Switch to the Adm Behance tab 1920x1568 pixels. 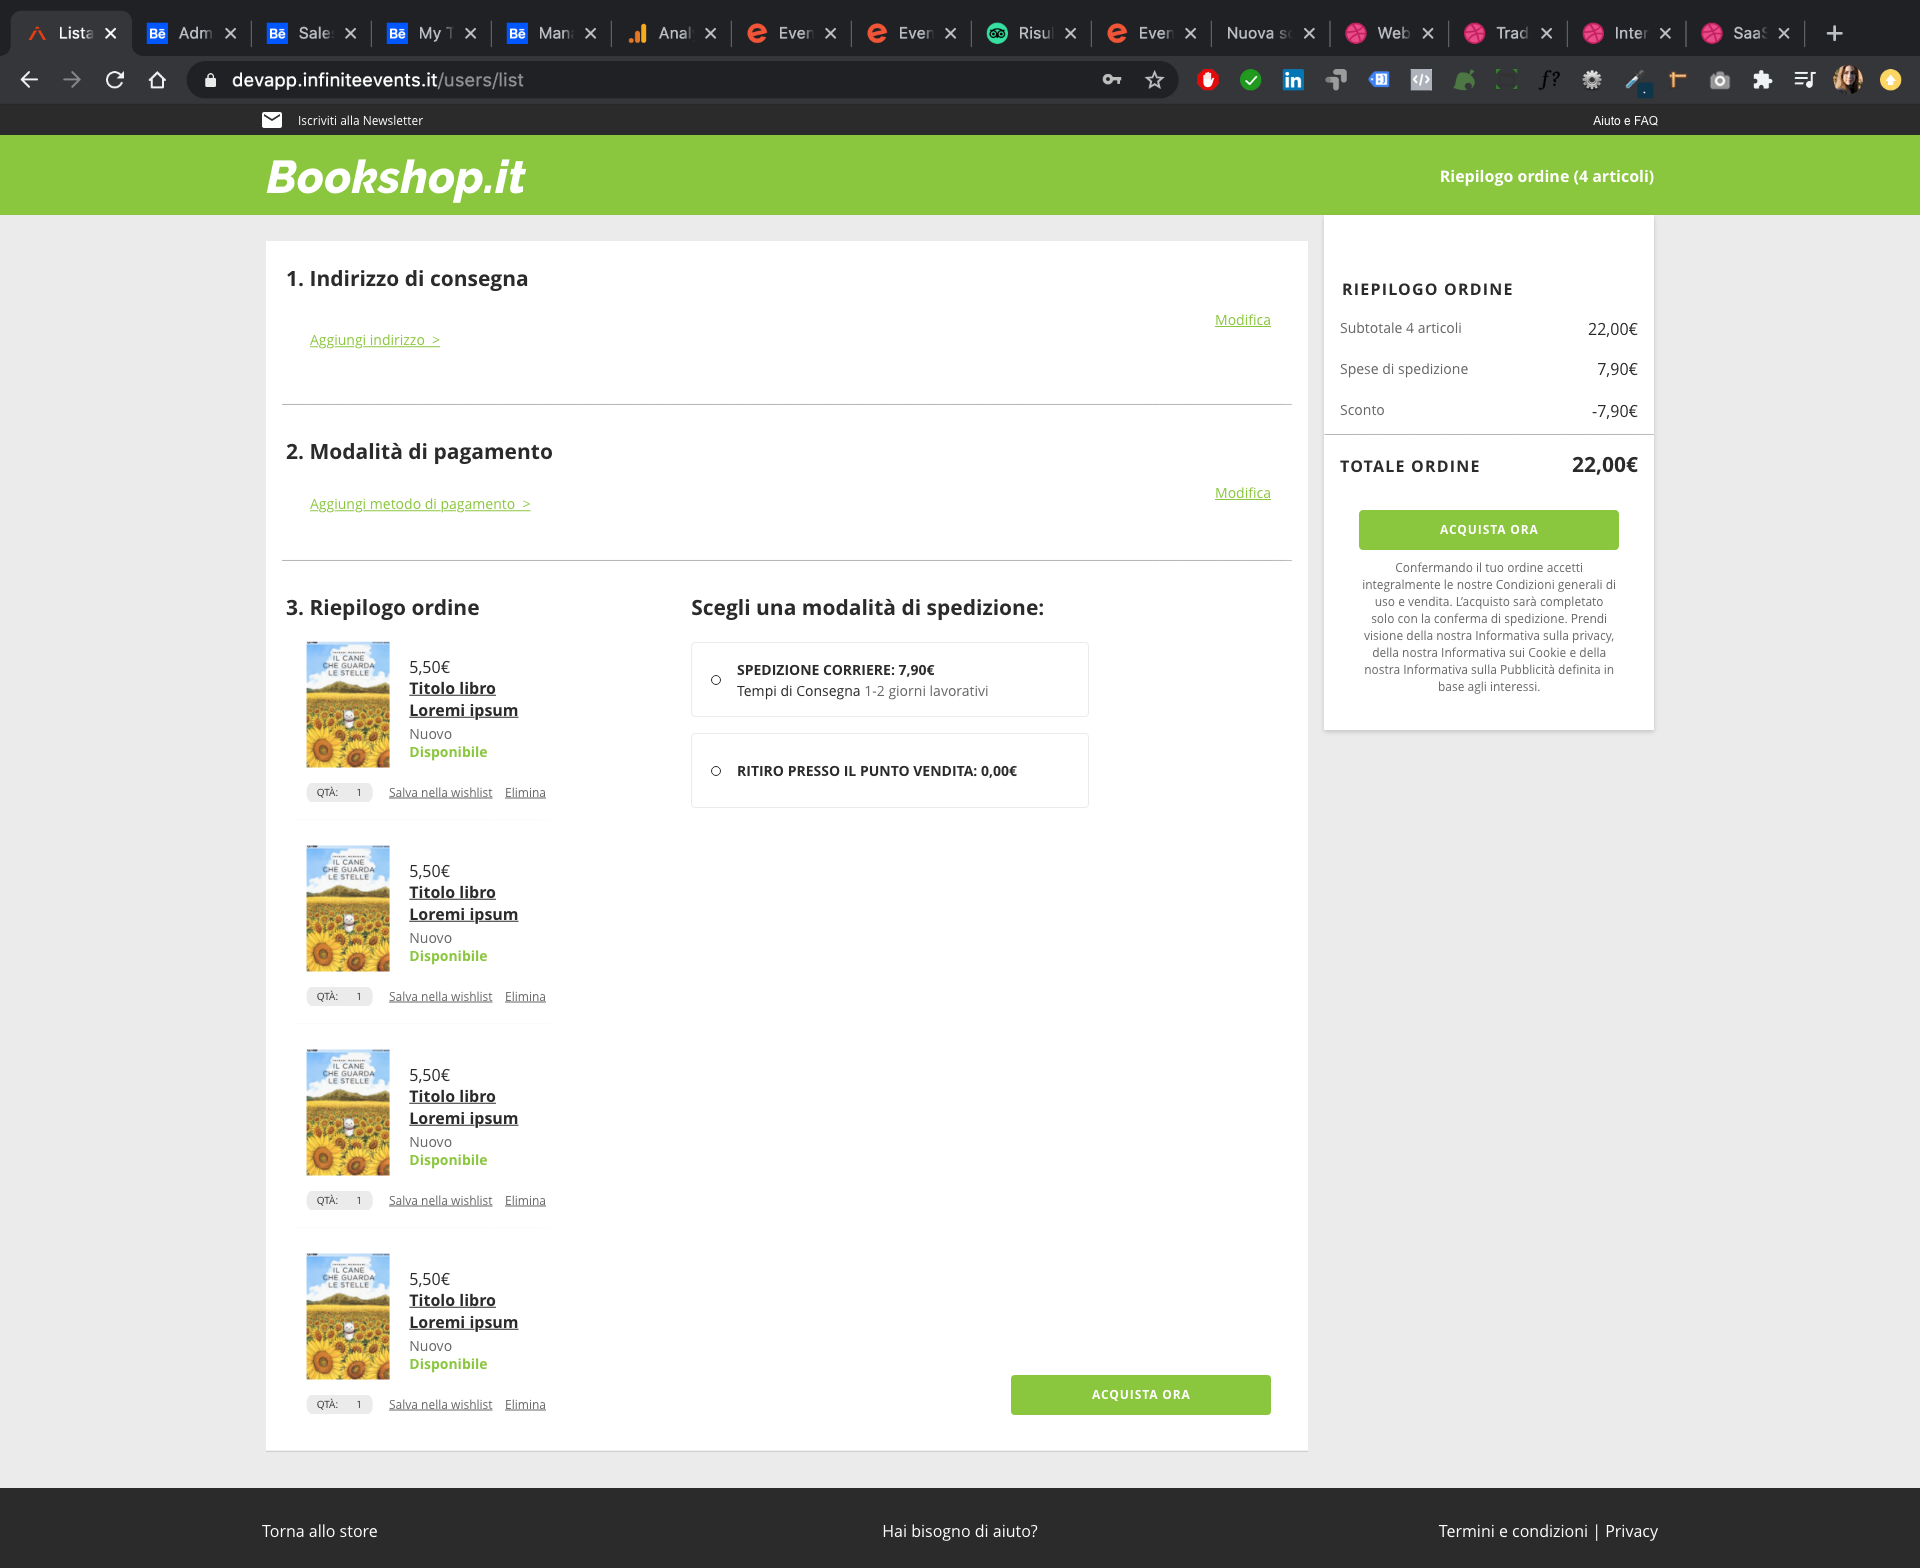(192, 33)
